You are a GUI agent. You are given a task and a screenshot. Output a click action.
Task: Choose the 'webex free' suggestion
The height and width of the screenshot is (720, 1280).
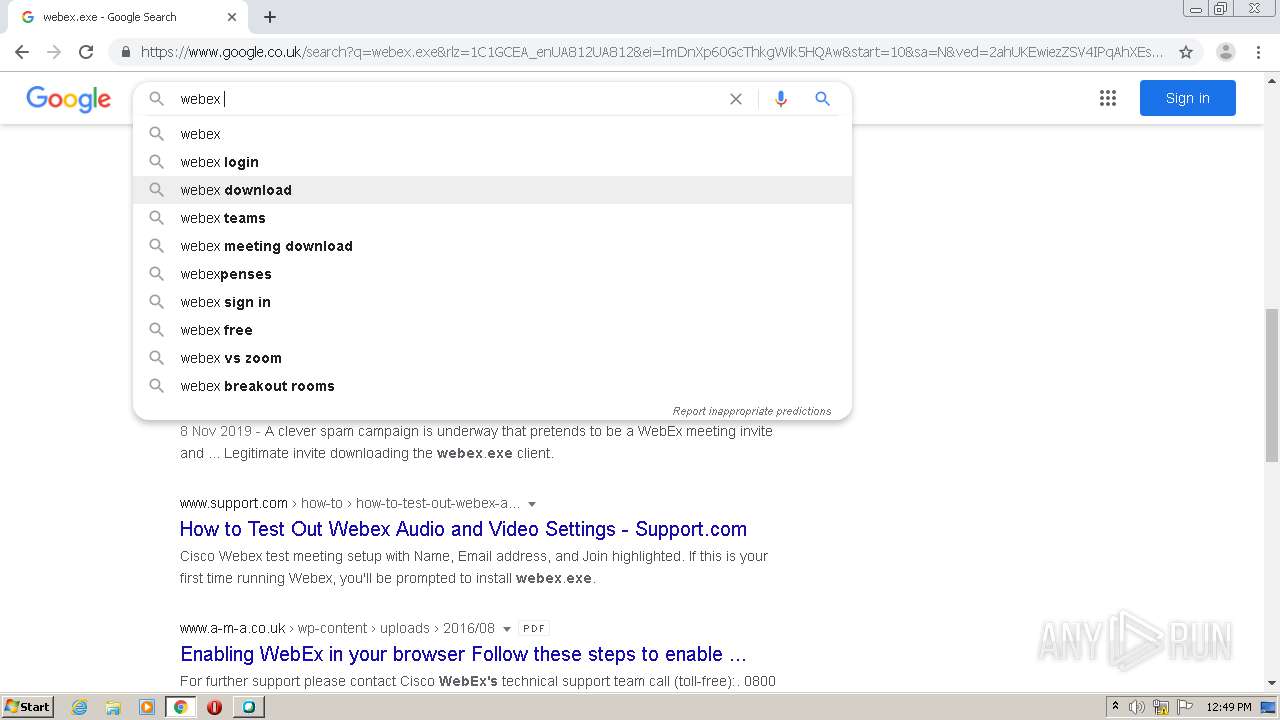492,330
